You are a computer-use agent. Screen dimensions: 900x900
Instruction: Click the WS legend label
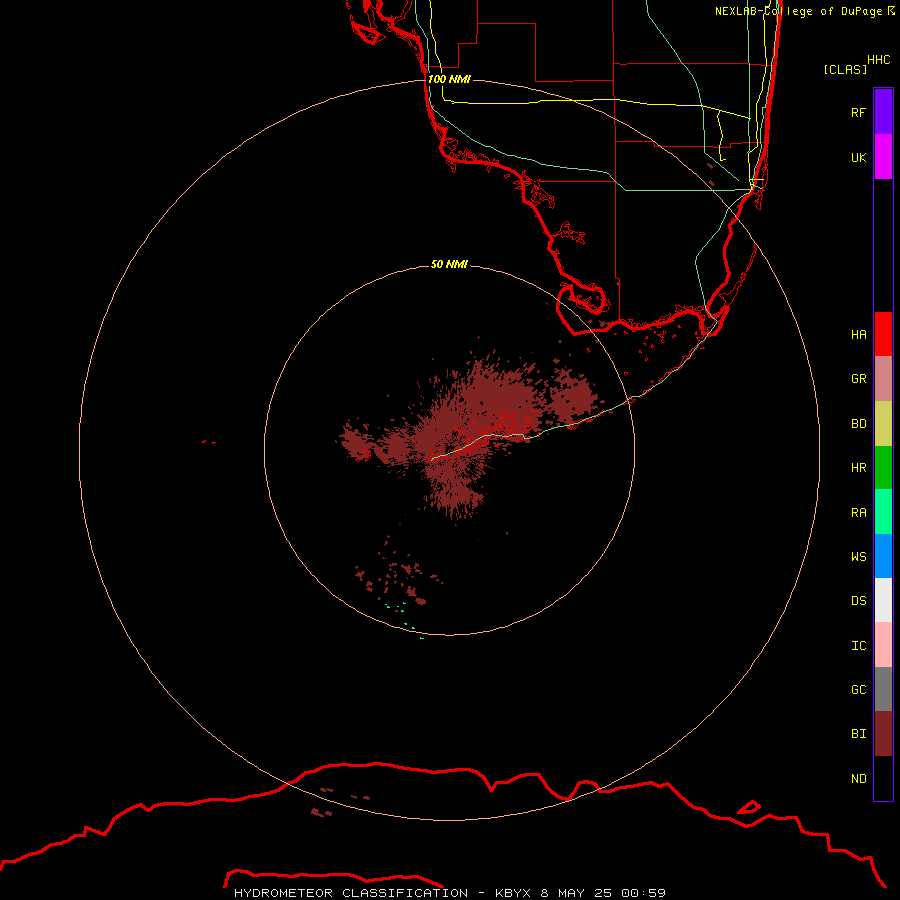(x=859, y=556)
